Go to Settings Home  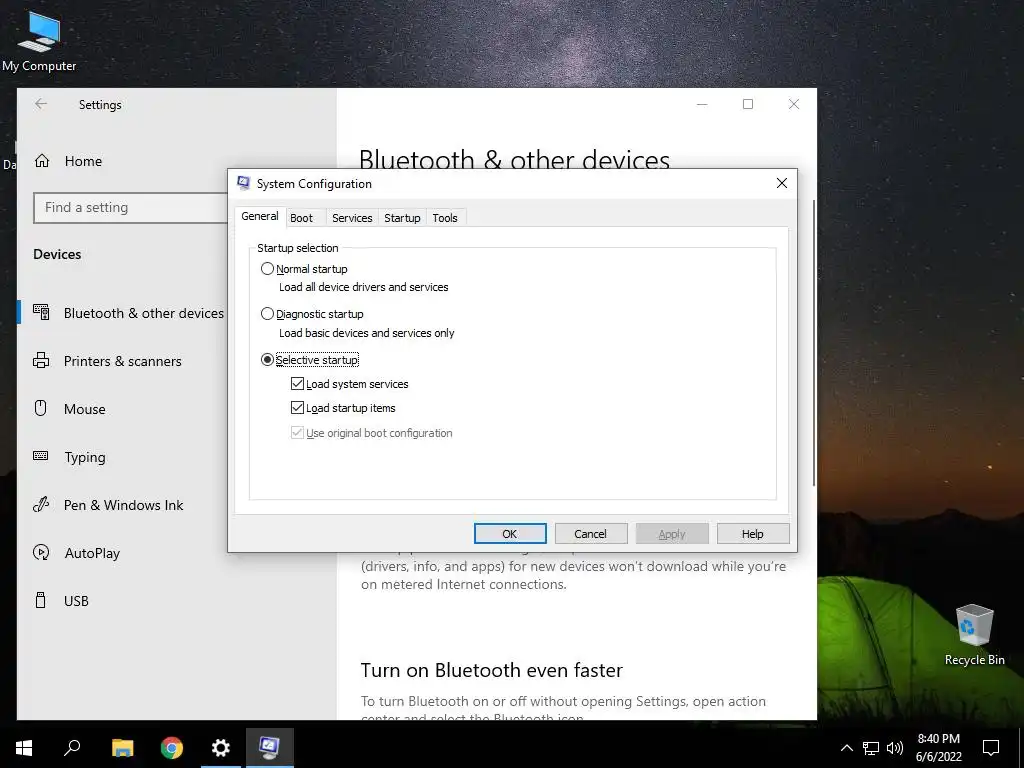(x=83, y=161)
